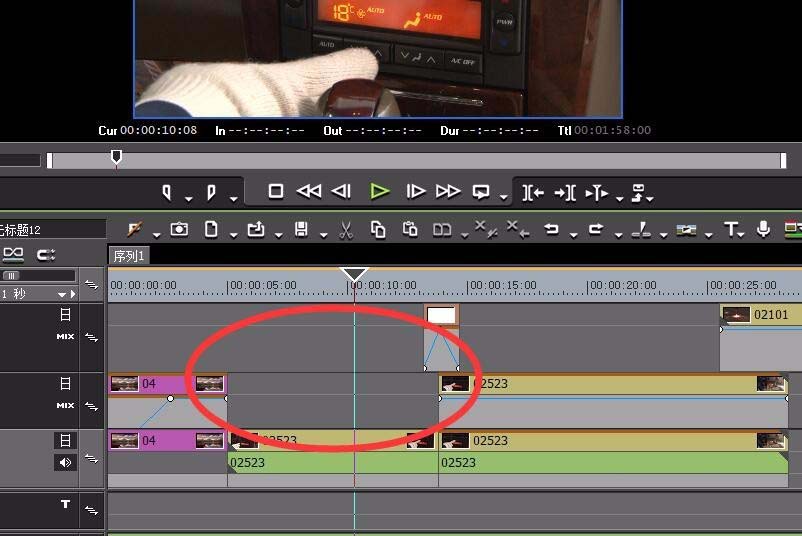The width and height of the screenshot is (802, 536).
Task: Click the save project disk icon
Action: pos(301,229)
